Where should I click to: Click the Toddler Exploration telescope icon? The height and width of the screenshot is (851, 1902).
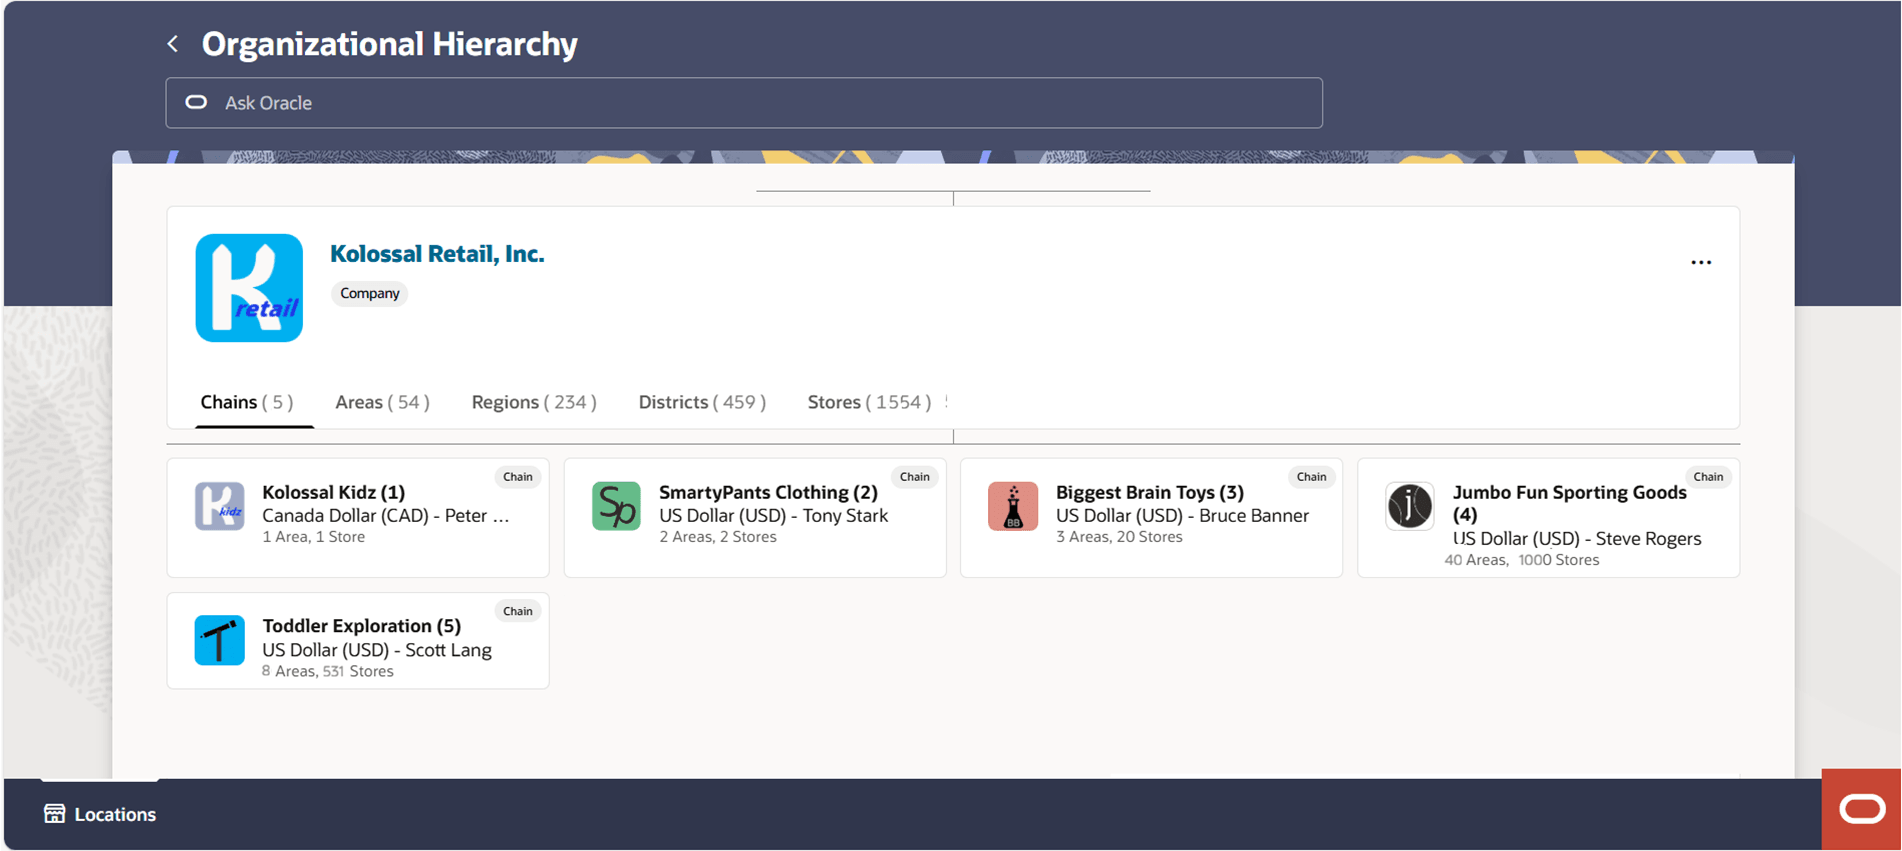[x=220, y=640]
